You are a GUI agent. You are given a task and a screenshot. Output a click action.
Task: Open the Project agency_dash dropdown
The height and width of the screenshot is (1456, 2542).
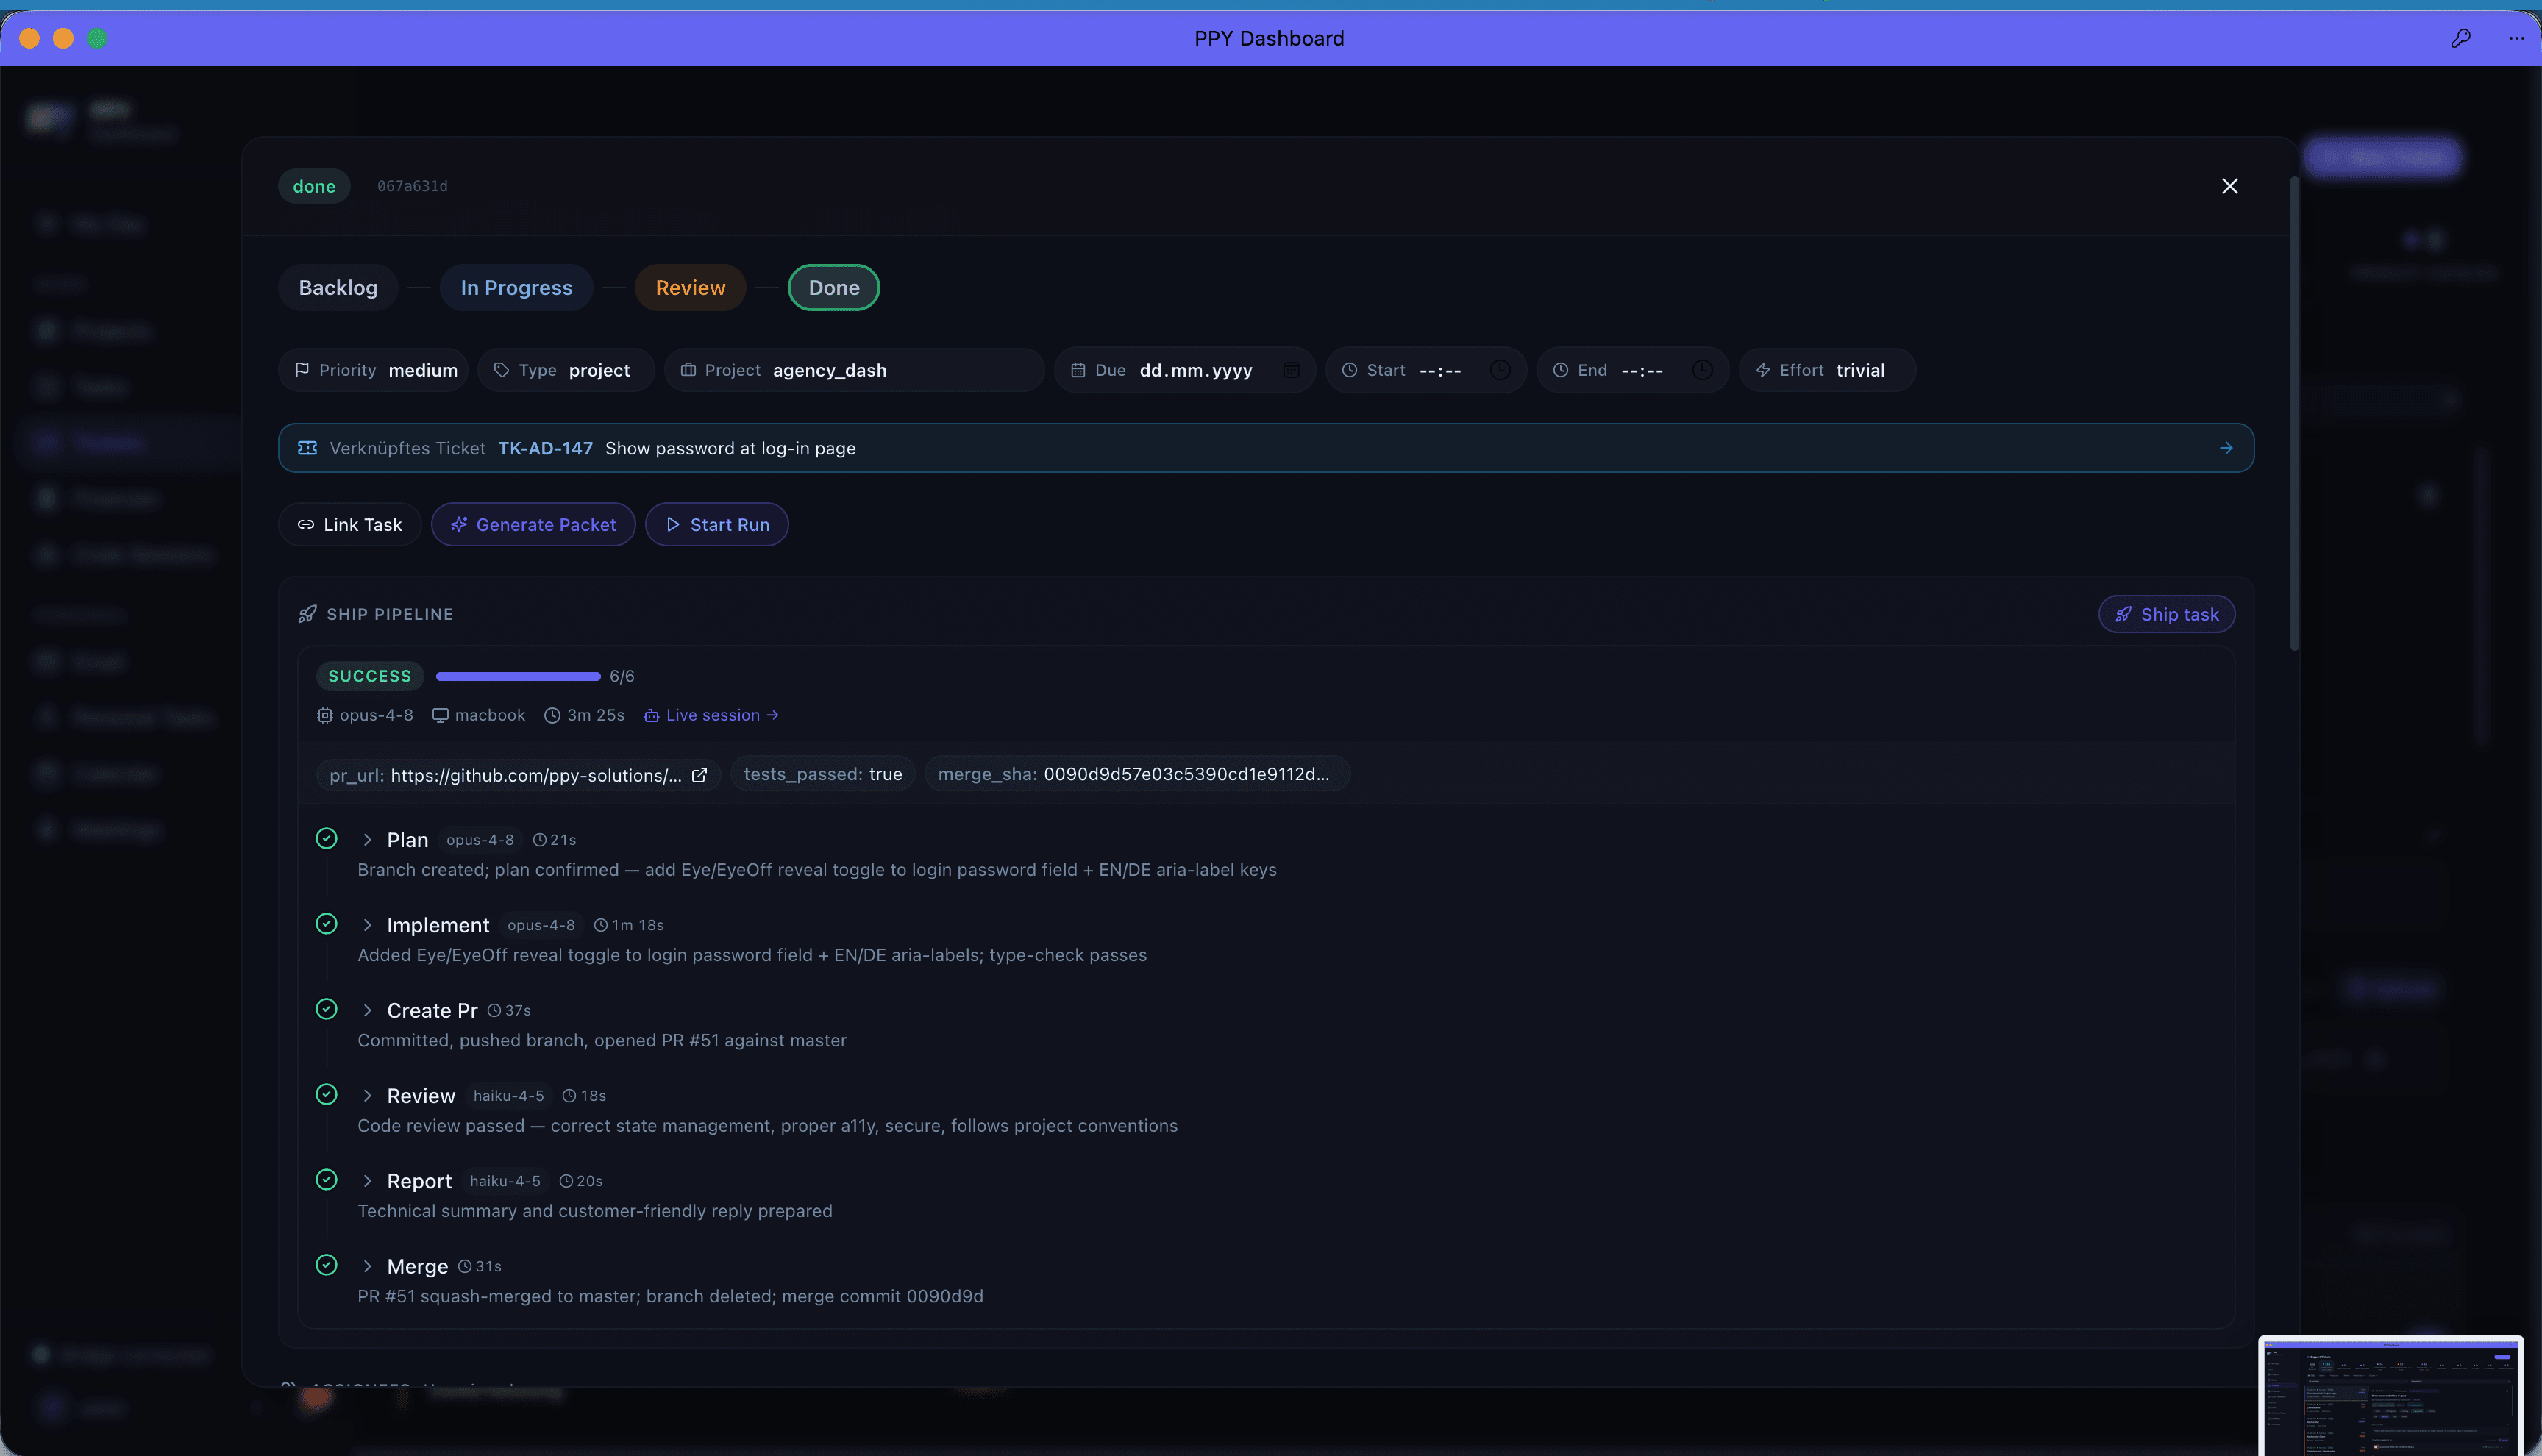(854, 370)
